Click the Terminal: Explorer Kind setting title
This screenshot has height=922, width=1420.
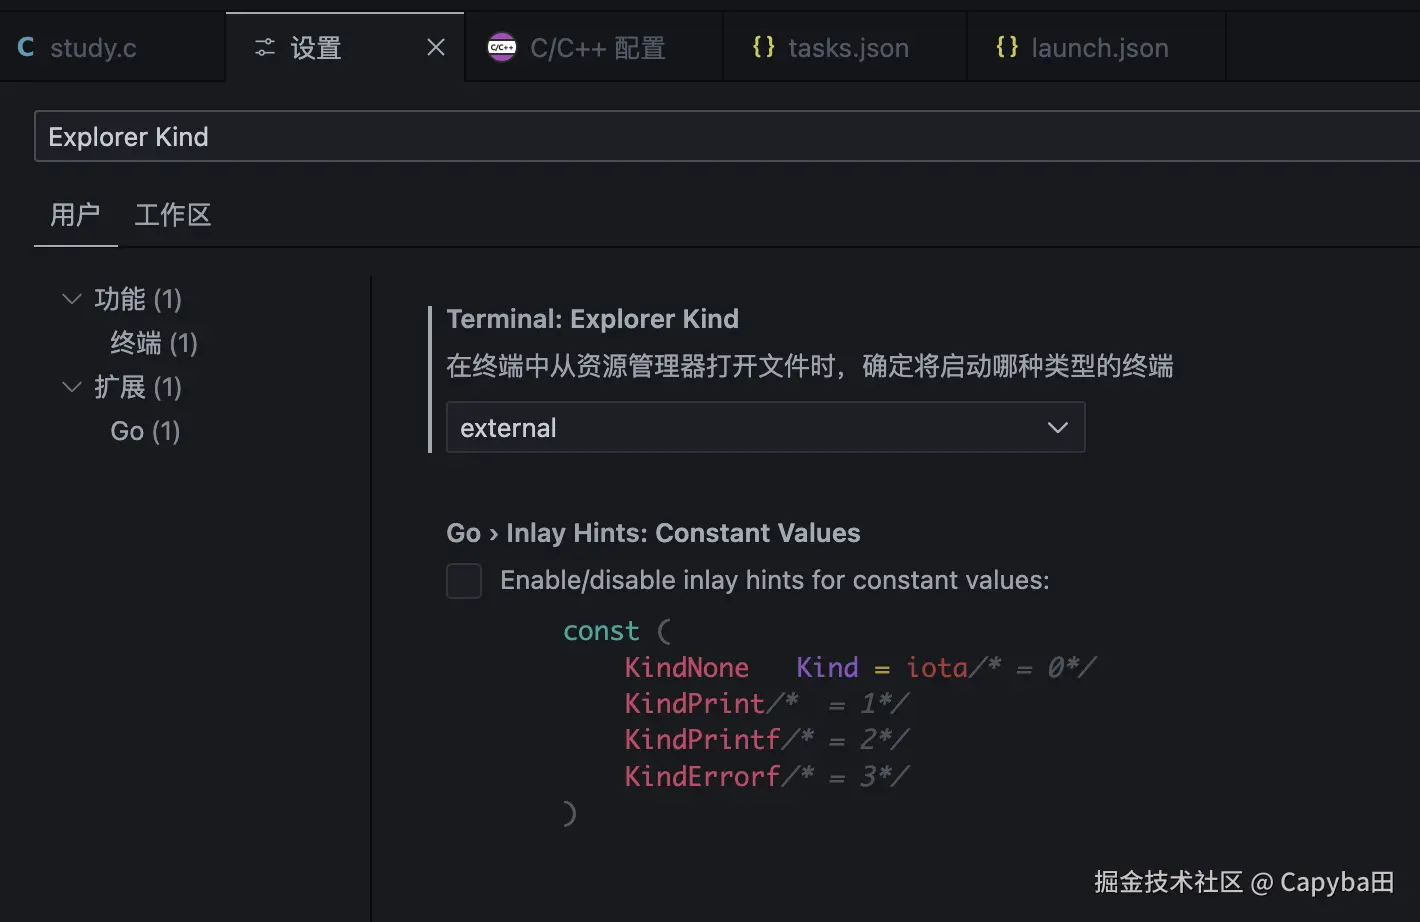click(592, 319)
